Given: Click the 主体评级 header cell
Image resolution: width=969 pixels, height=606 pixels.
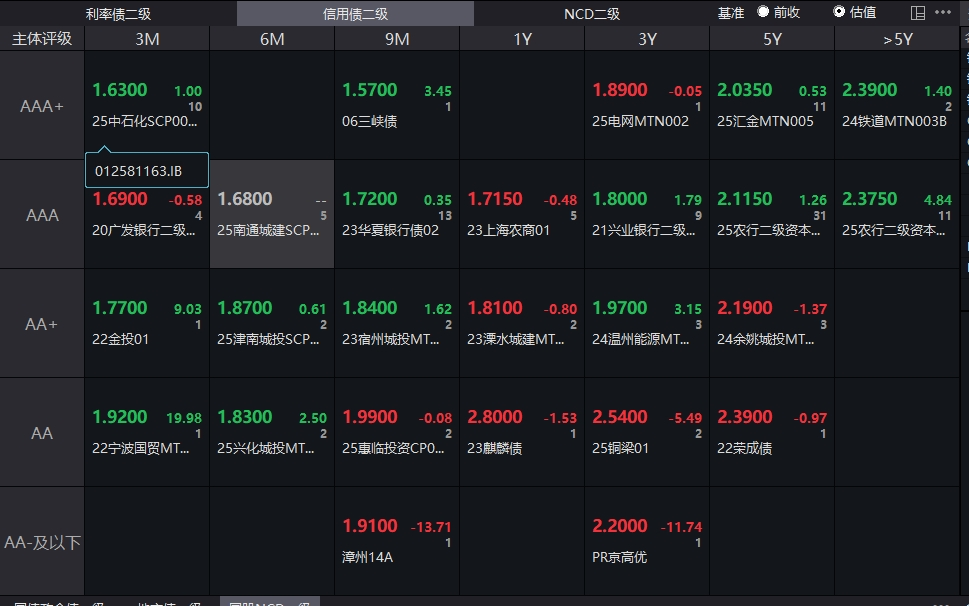Looking at the screenshot, I should 42,39.
